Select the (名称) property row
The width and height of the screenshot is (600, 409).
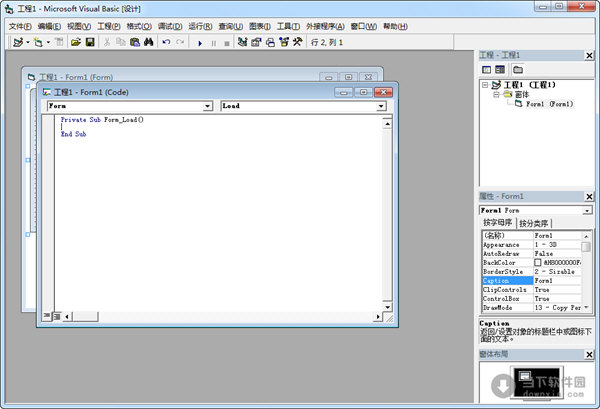pyautogui.click(x=532, y=235)
